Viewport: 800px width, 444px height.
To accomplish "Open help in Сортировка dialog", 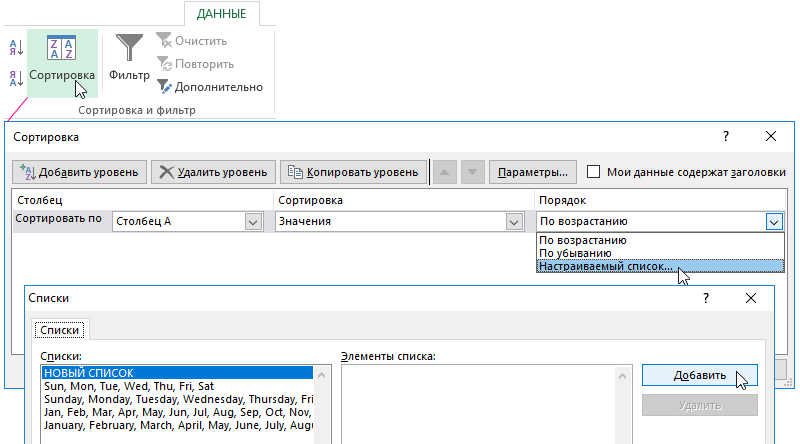I will coord(726,136).
